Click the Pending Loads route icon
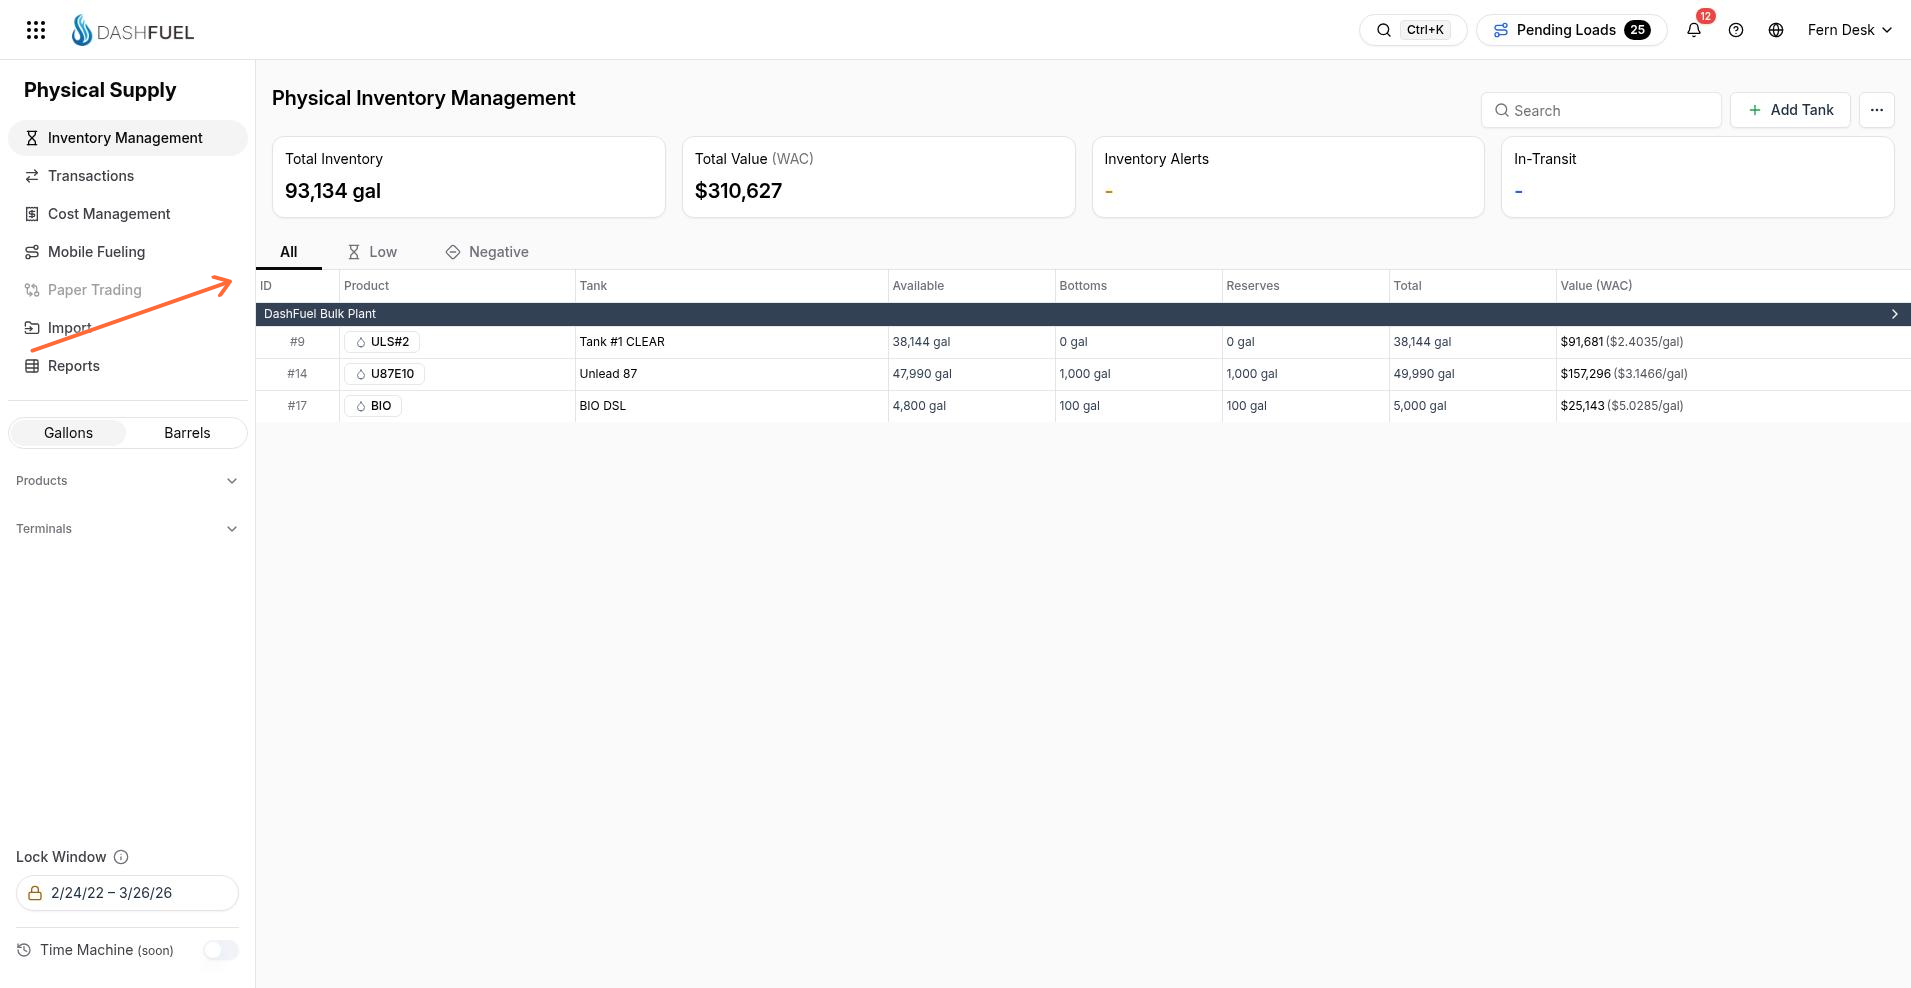Screen dimensions: 1911x988 click(x=1501, y=30)
